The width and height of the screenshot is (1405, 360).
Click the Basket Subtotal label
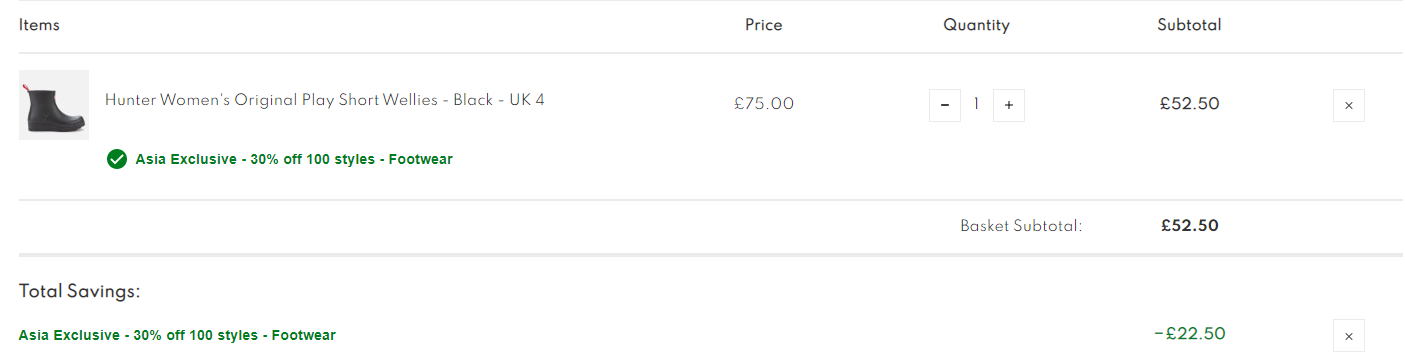click(x=1021, y=226)
